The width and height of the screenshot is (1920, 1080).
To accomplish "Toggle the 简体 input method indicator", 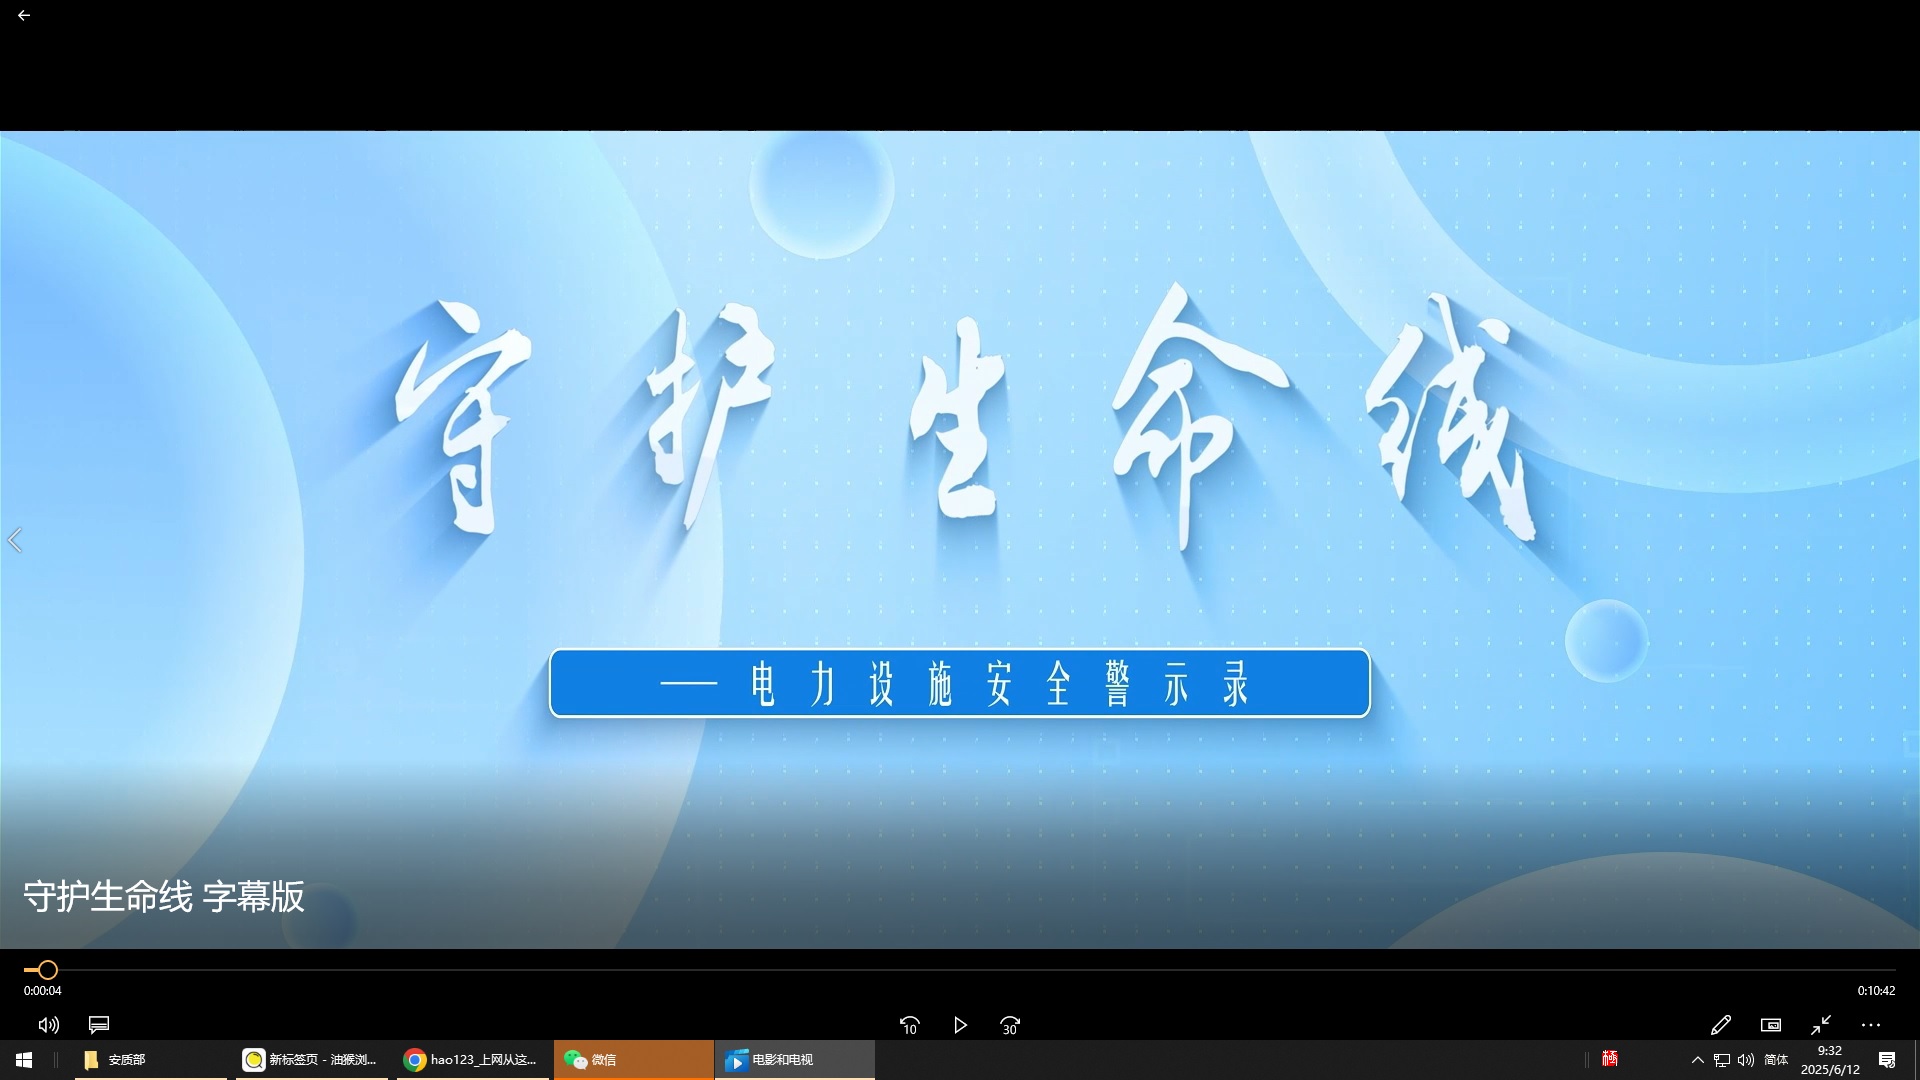I will click(1776, 1059).
